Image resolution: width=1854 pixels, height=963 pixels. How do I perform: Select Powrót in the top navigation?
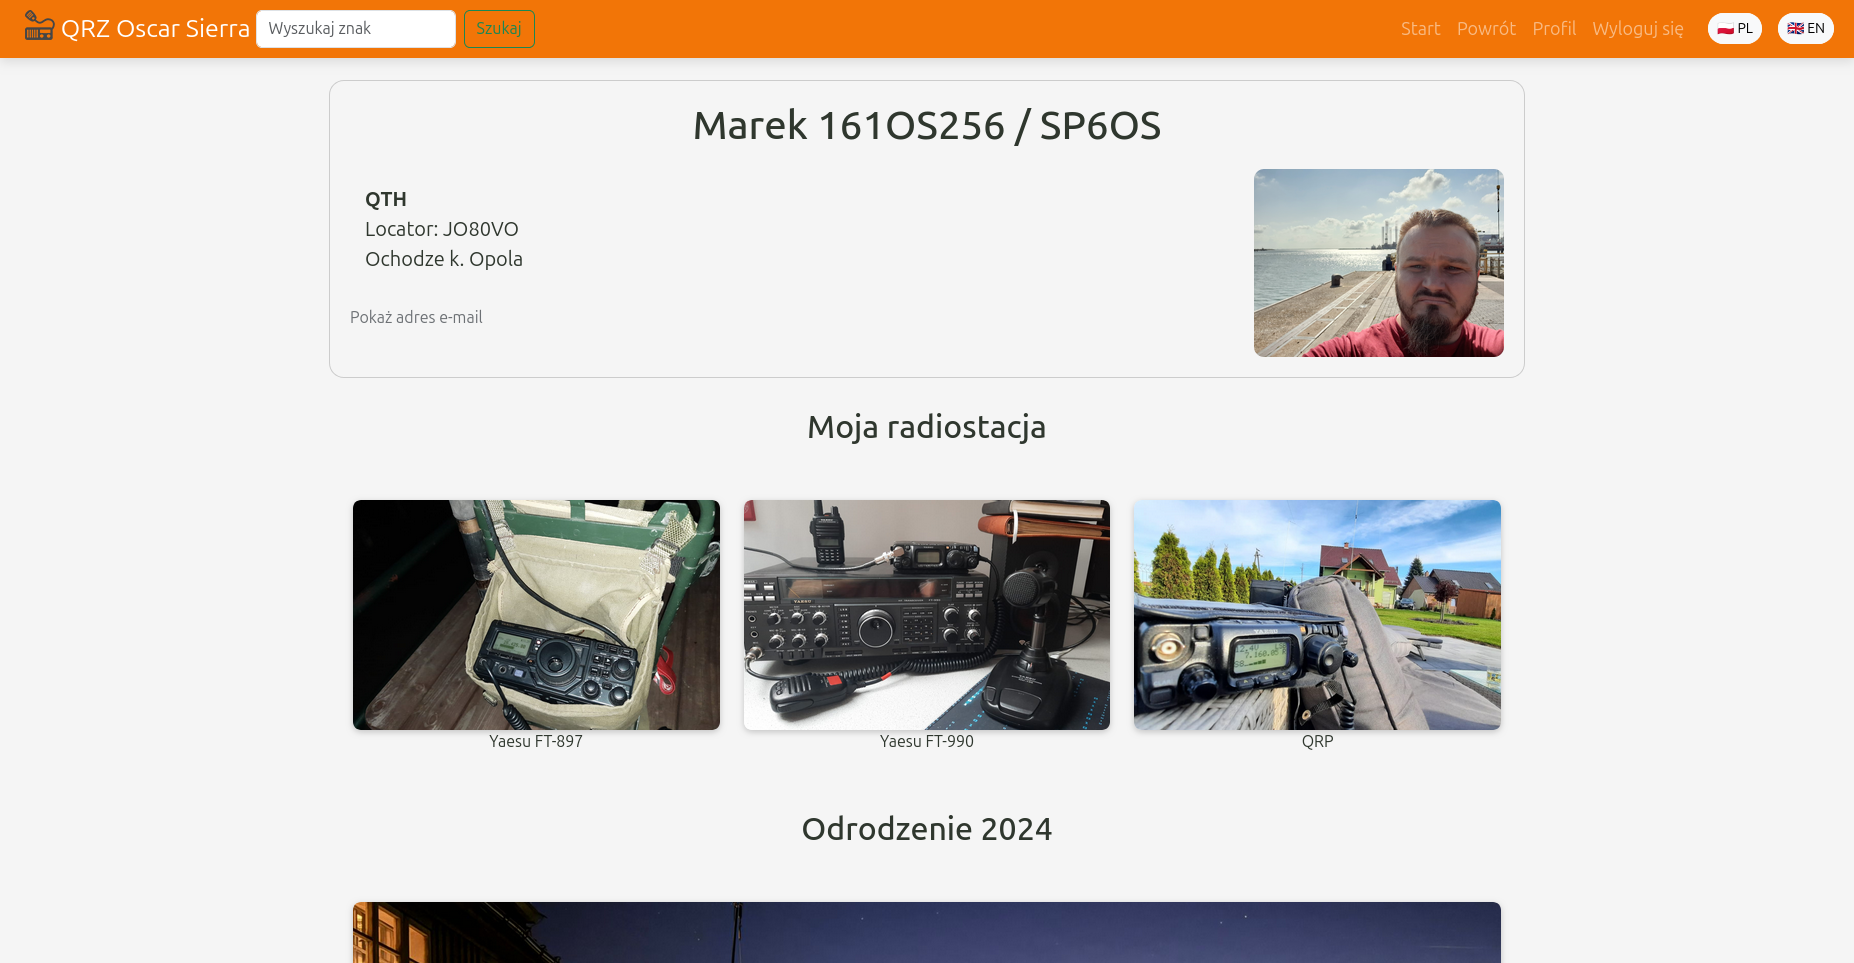(1486, 29)
